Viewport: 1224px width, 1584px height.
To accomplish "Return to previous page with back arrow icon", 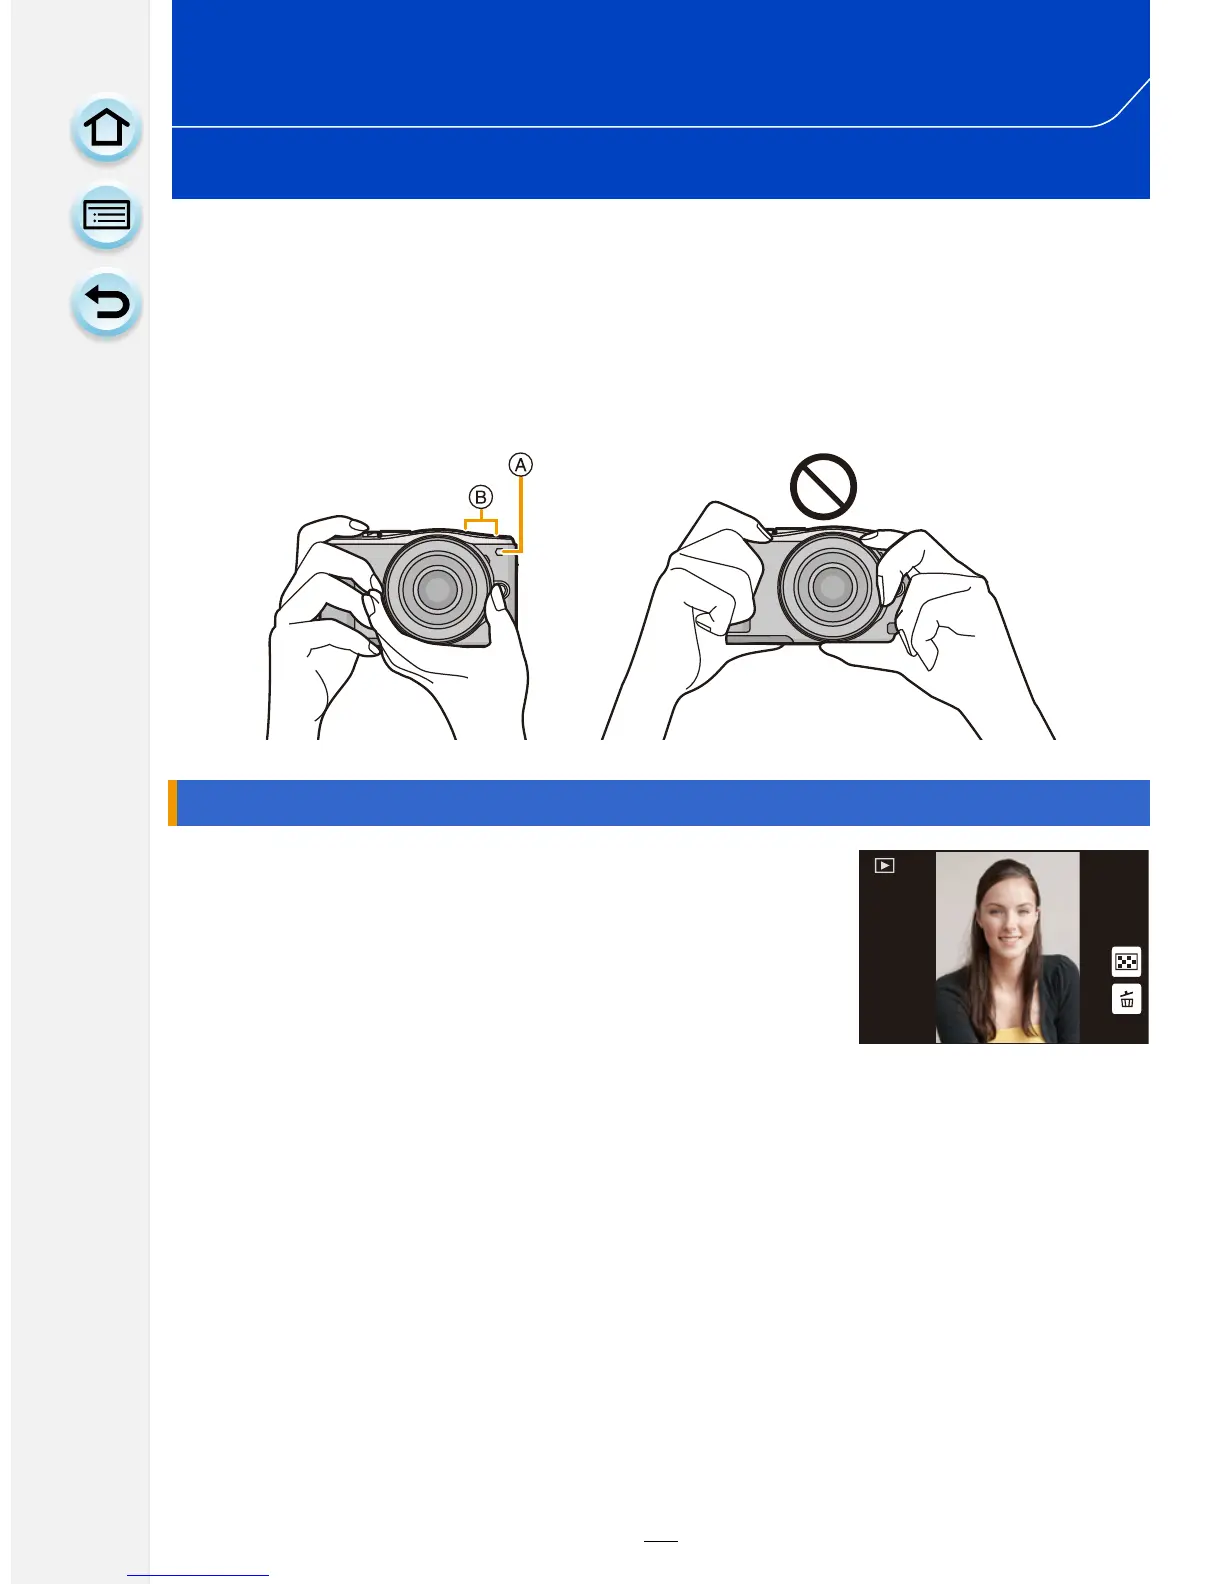I will point(106,303).
